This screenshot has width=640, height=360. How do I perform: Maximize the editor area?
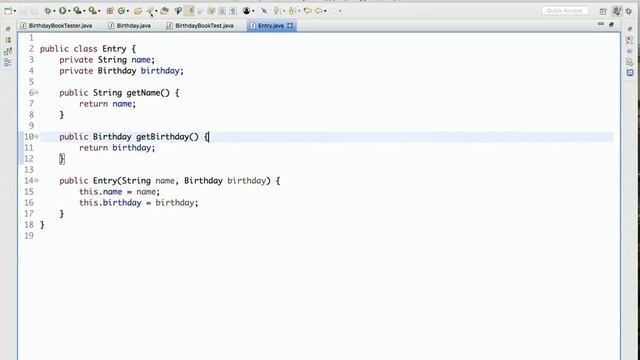611,24
